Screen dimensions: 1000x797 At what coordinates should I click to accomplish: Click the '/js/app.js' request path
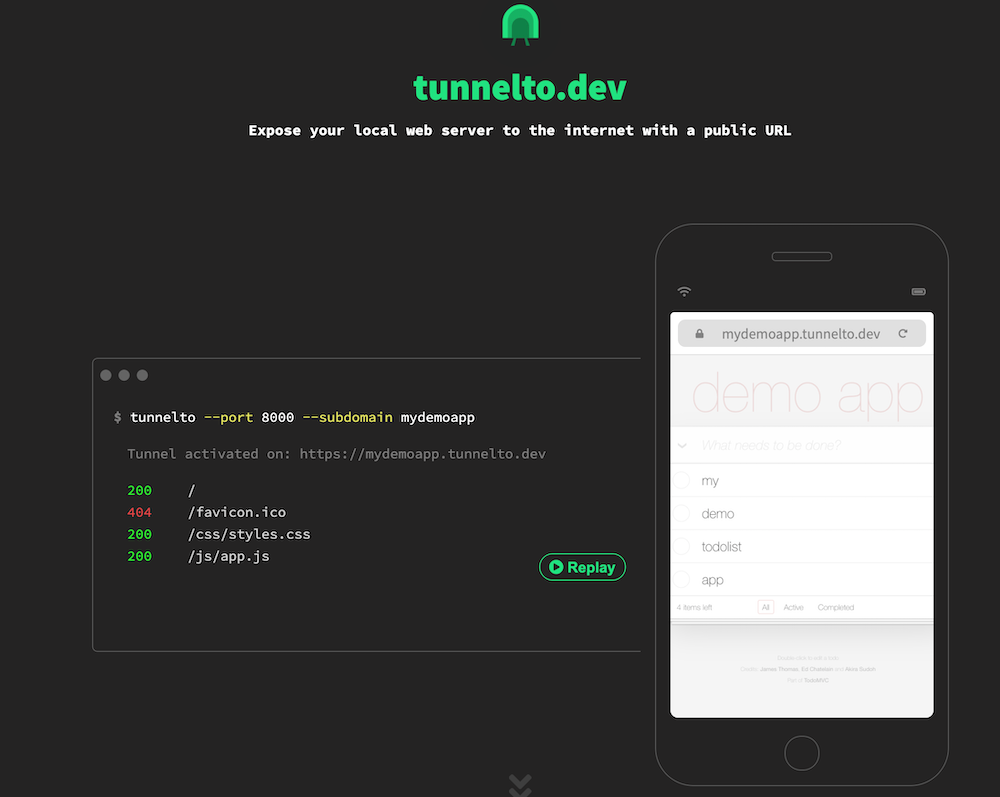[229, 557]
